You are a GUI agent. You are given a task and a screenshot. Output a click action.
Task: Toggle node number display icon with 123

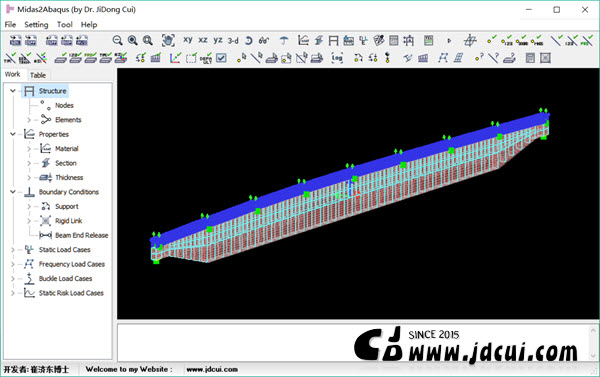click(507, 40)
